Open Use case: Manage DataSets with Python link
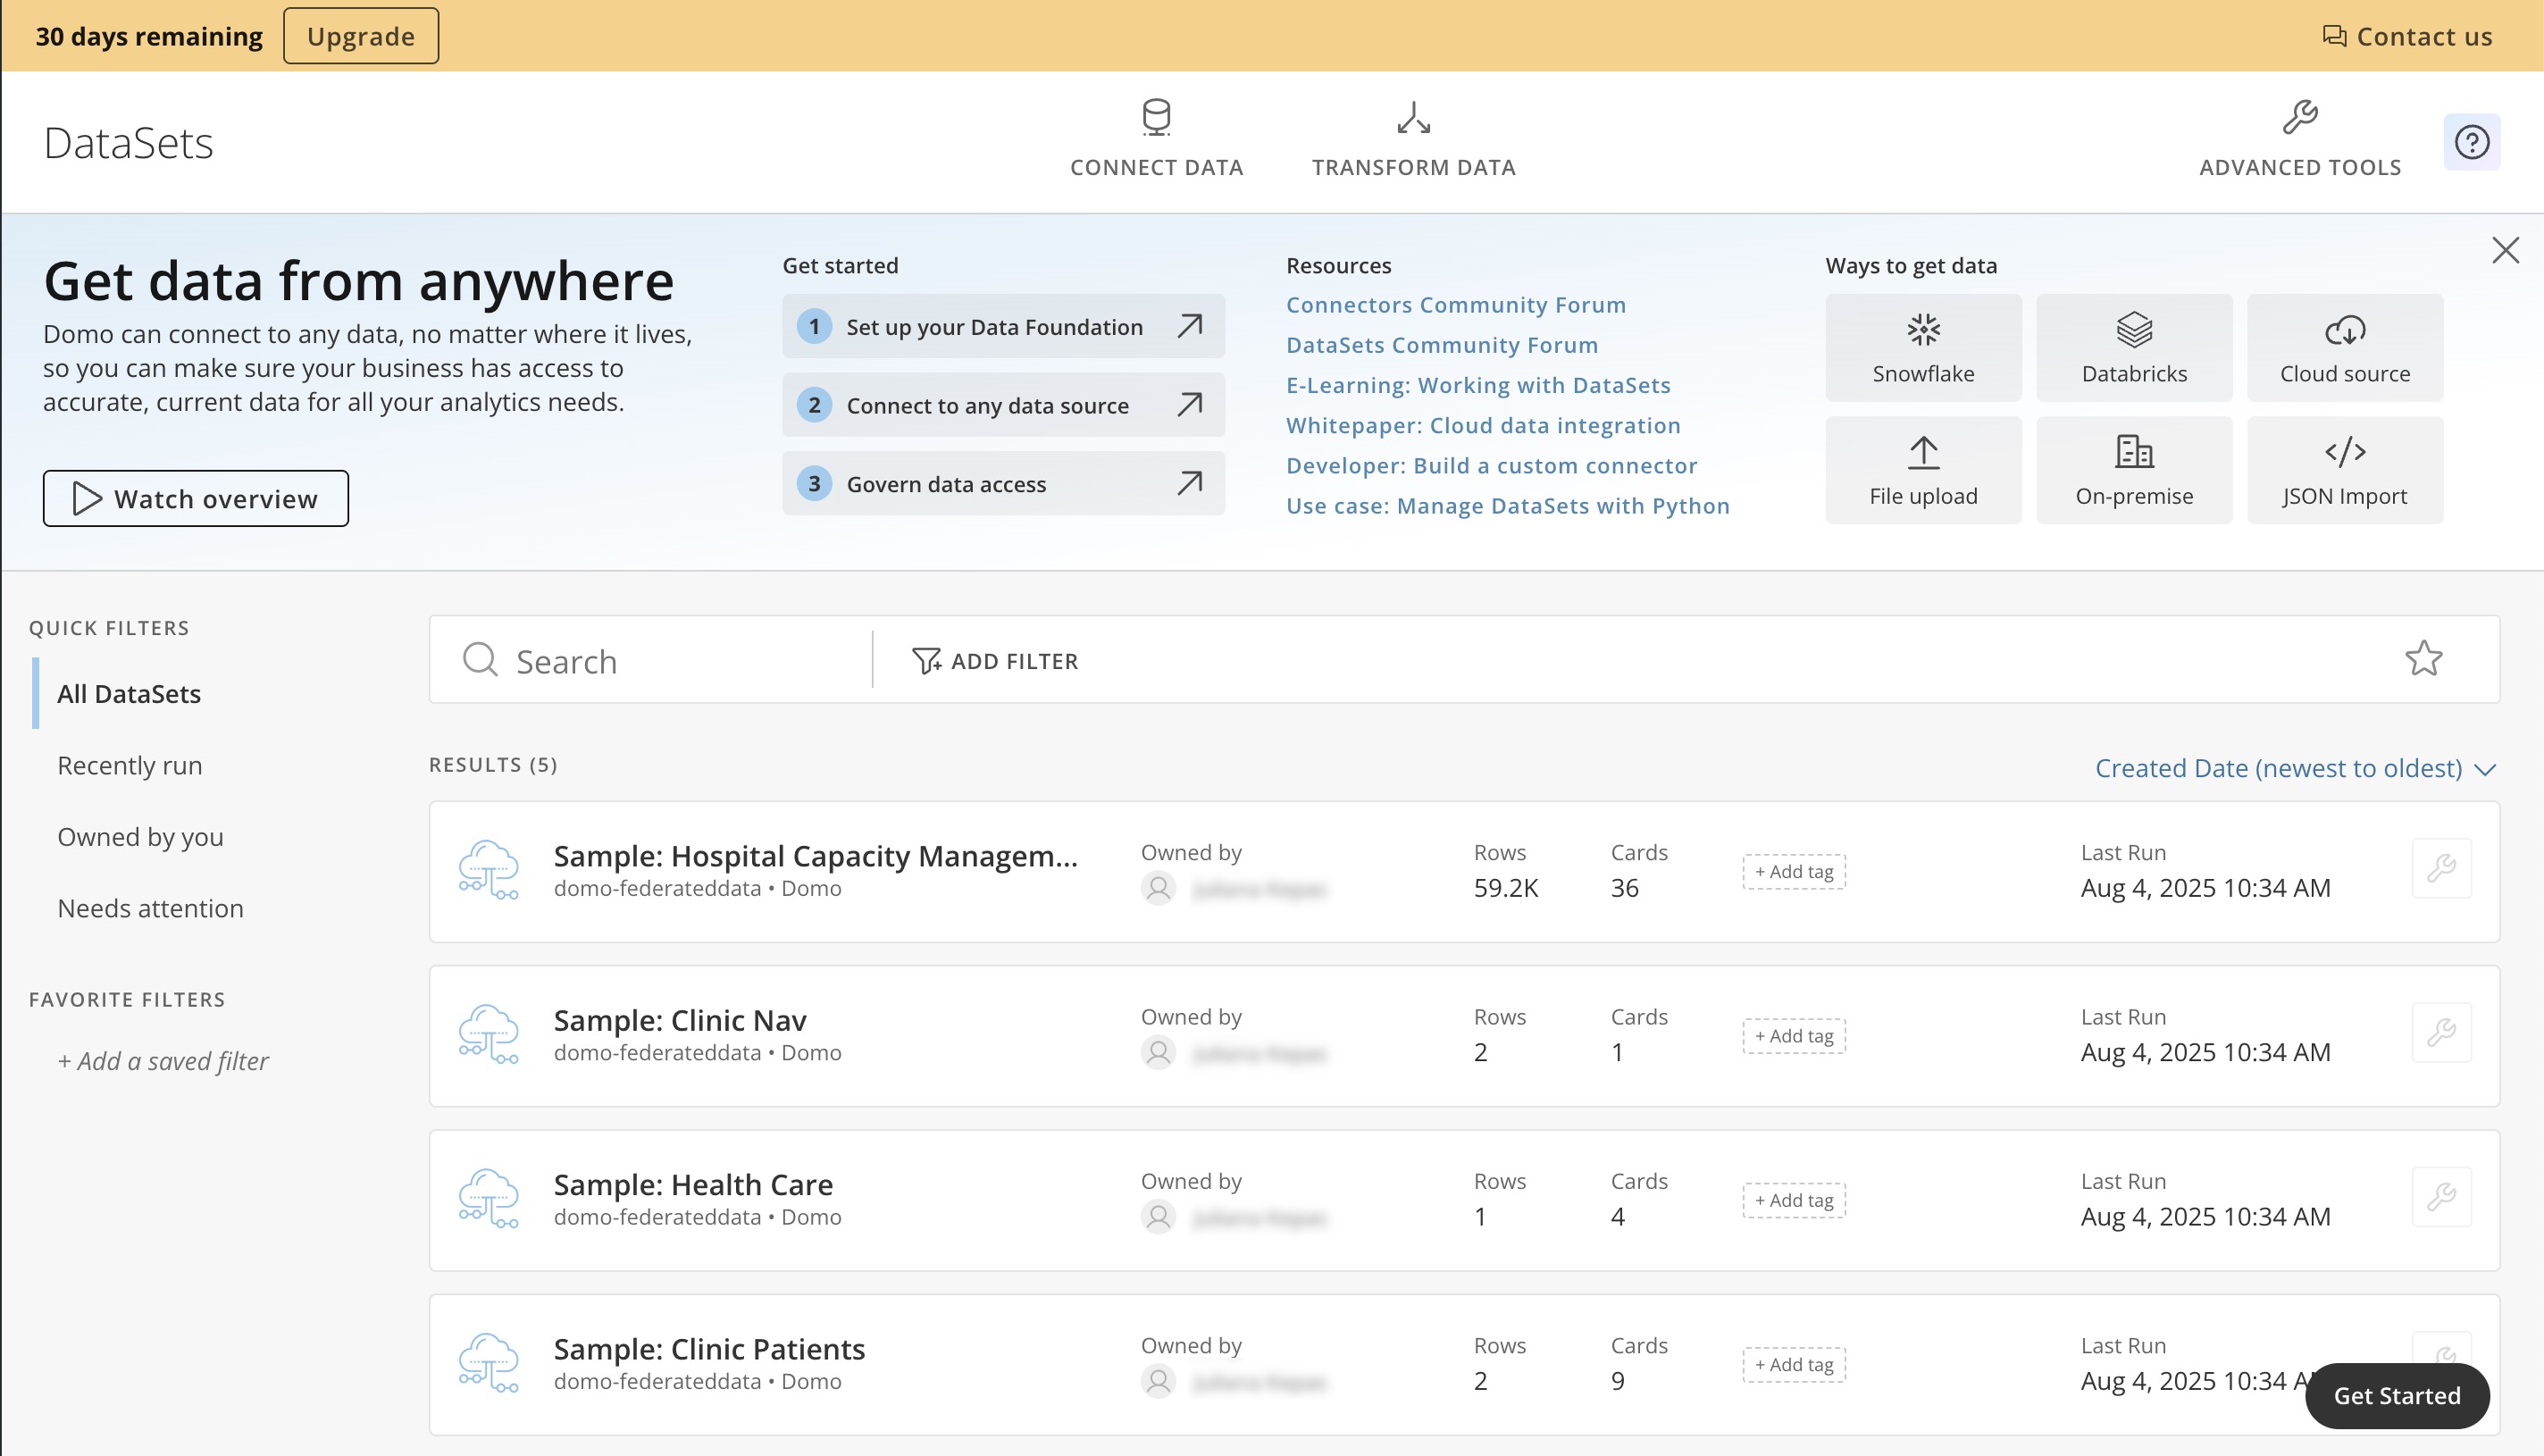Screen dimensions: 2544x1456 [1508, 506]
